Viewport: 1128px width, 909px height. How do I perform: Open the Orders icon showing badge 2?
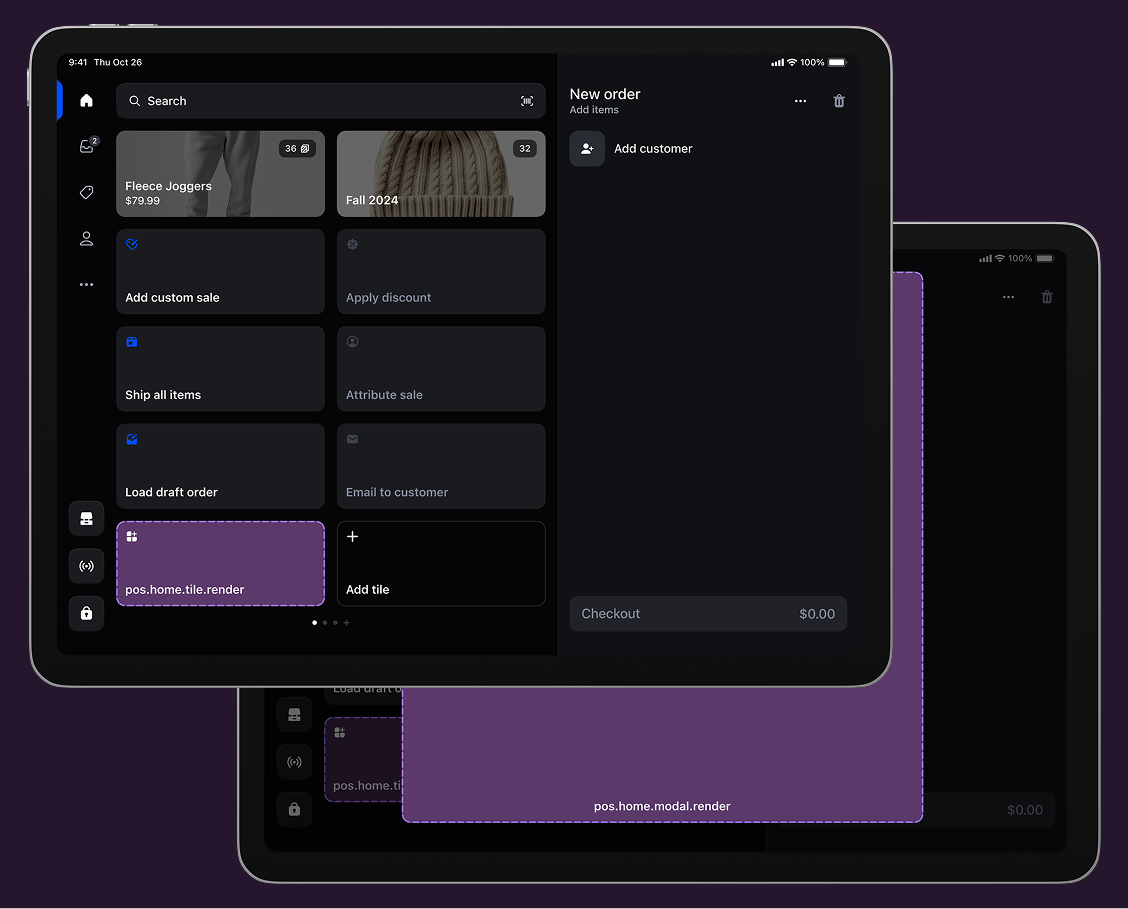pyautogui.click(x=86, y=146)
